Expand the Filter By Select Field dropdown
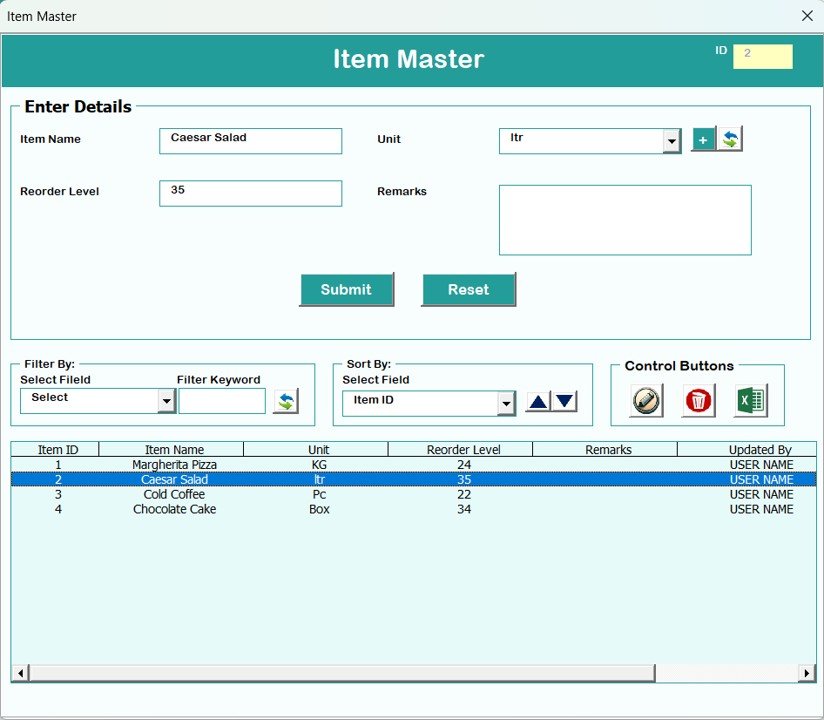Image resolution: width=824 pixels, height=720 pixels. click(167, 402)
